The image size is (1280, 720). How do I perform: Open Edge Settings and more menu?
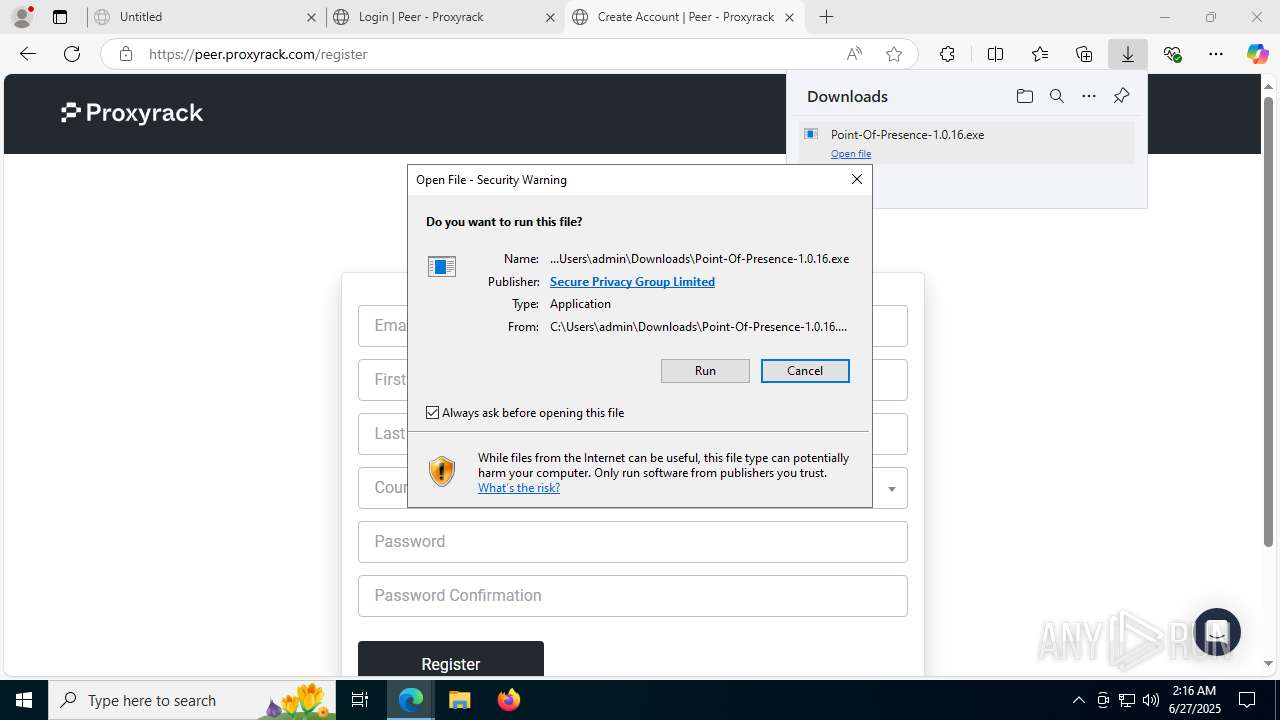point(1216,54)
